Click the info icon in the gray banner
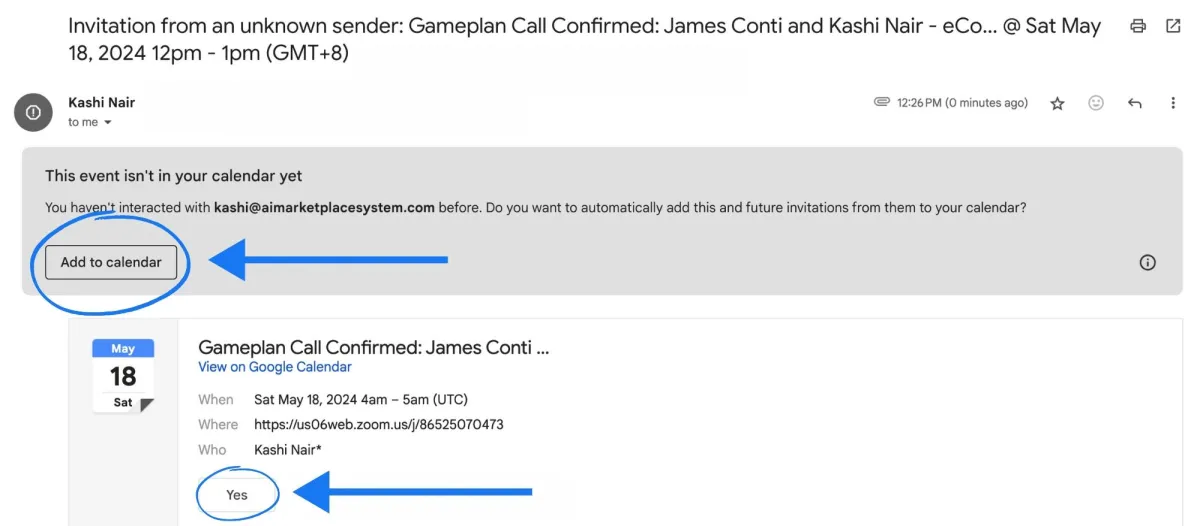1200x526 pixels. [1148, 262]
